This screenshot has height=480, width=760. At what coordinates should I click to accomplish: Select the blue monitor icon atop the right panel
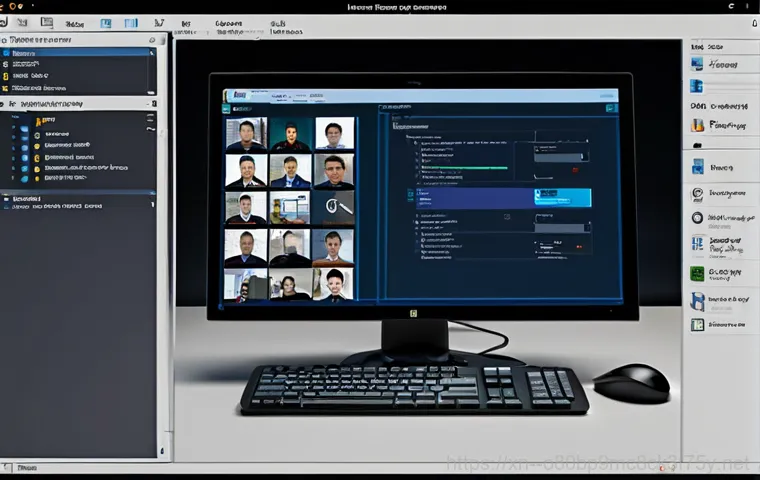pyautogui.click(x=697, y=63)
